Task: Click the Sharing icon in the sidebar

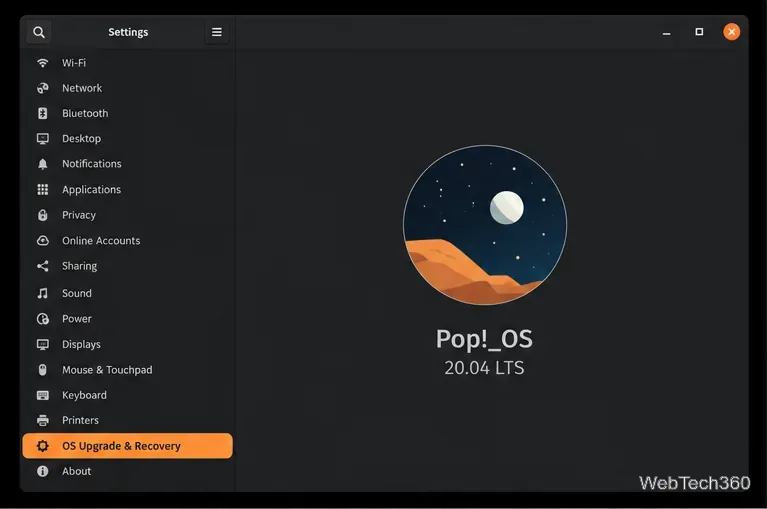Action: (x=43, y=266)
